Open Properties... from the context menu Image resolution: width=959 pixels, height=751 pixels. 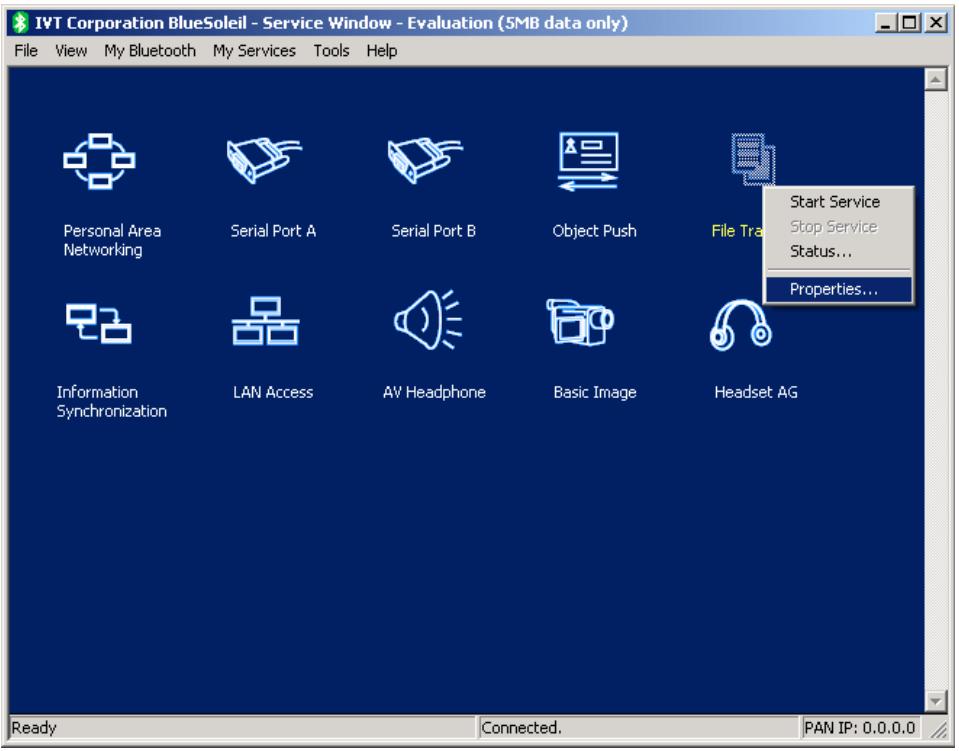tap(838, 289)
